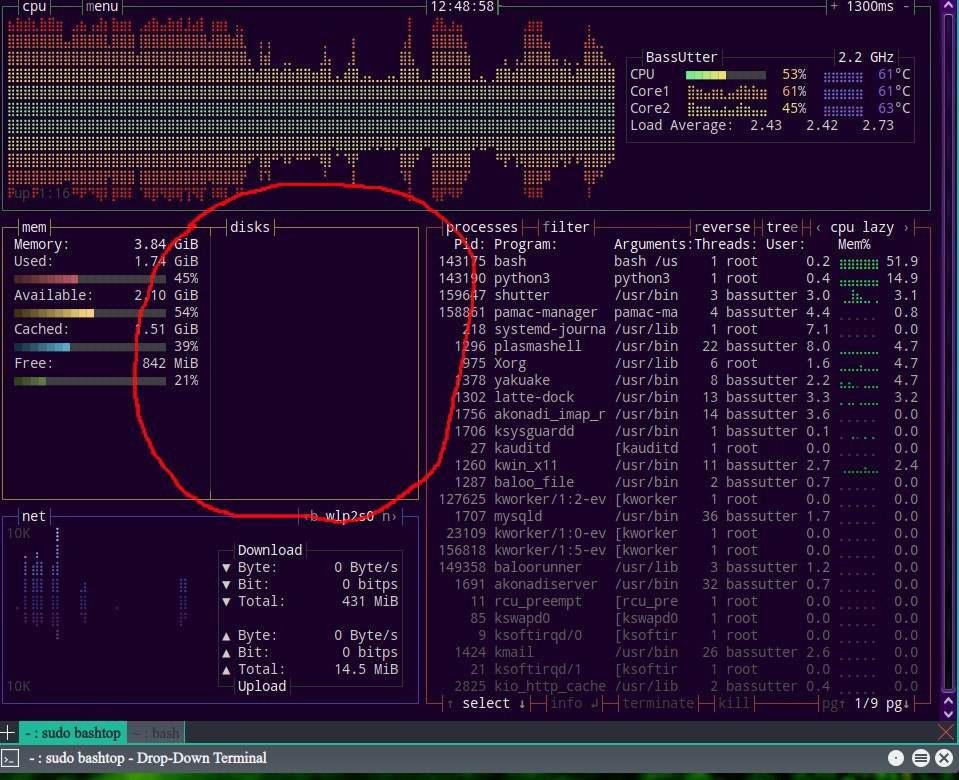This screenshot has height=780, width=959.
Task: Click the disks panel title
Action: point(250,227)
